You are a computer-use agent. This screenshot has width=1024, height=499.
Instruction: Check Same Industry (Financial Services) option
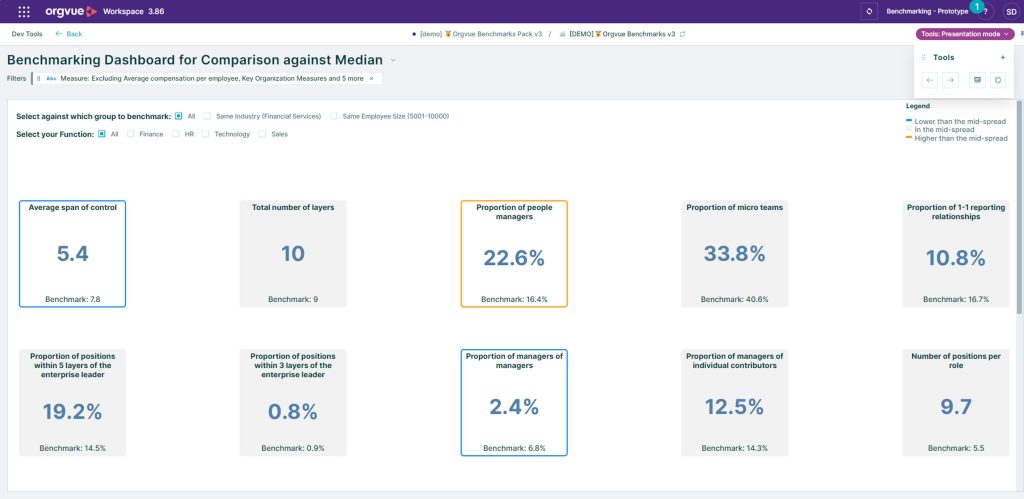pos(208,116)
